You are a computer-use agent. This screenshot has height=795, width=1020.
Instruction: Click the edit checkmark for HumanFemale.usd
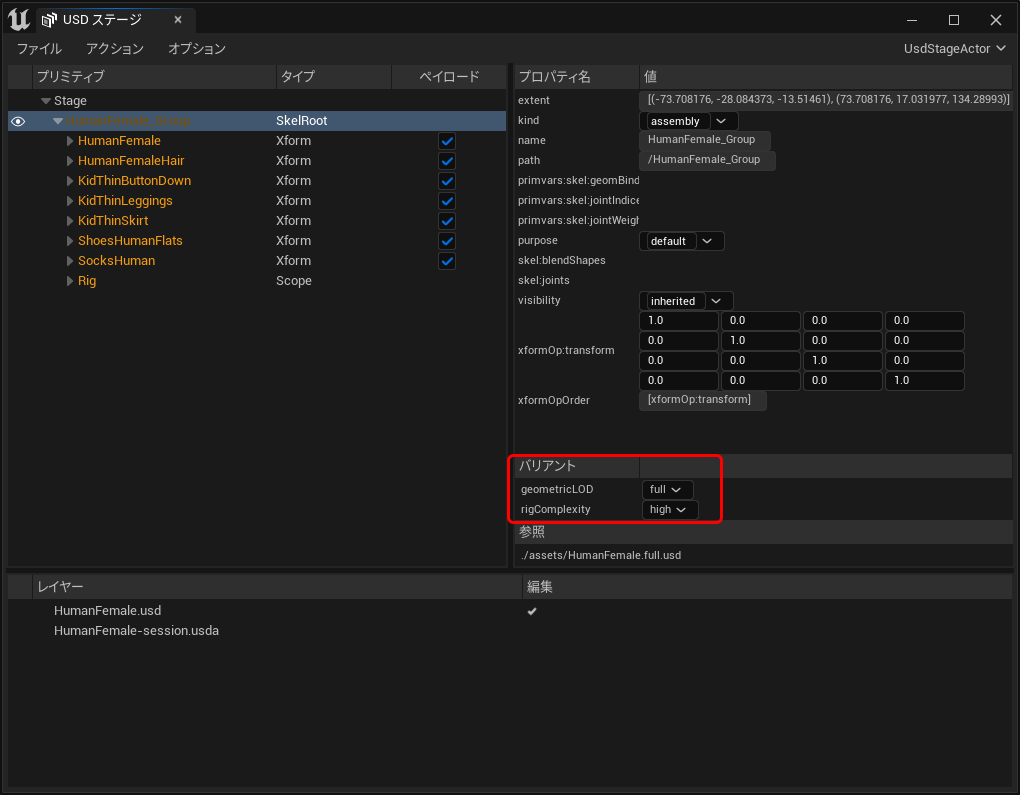click(x=532, y=611)
